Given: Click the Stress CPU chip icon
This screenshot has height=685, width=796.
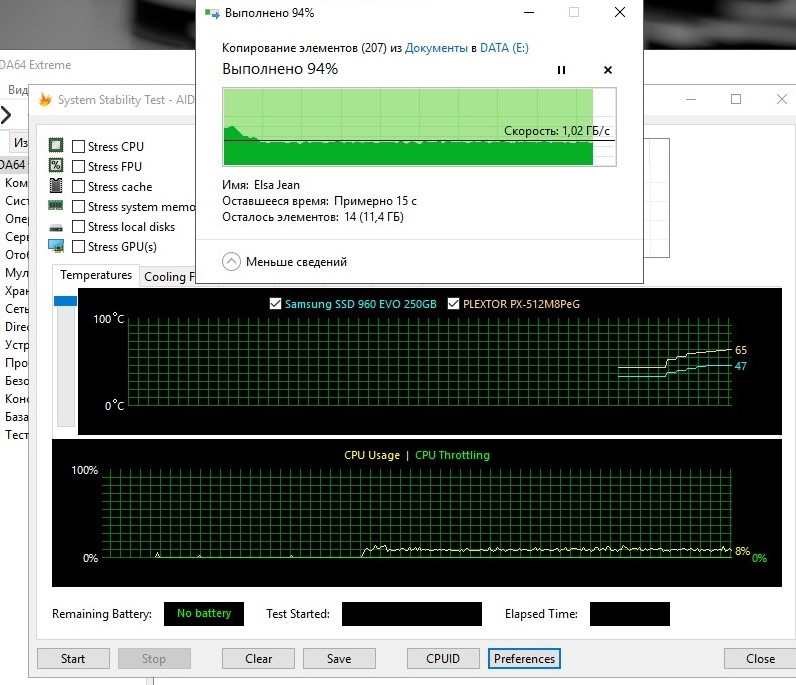Looking at the screenshot, I should pos(56,146).
